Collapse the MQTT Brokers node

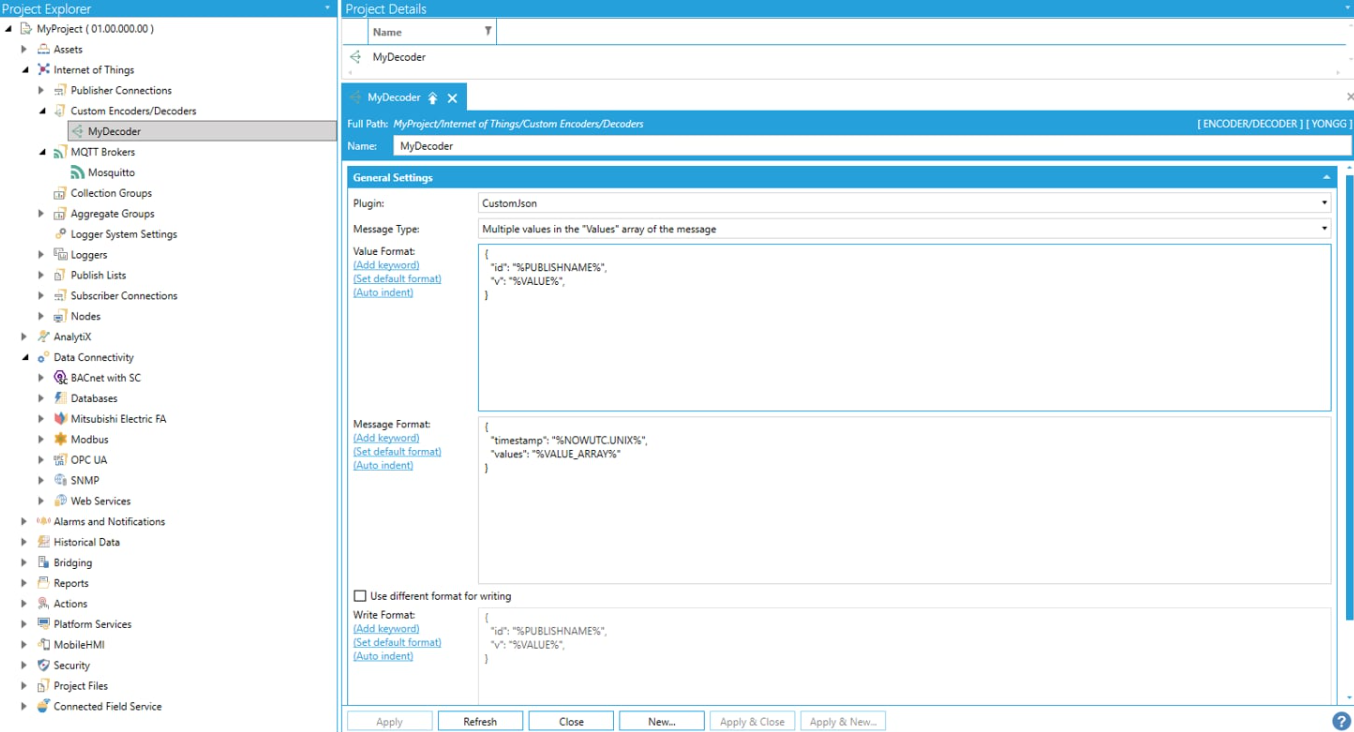pyautogui.click(x=42, y=152)
